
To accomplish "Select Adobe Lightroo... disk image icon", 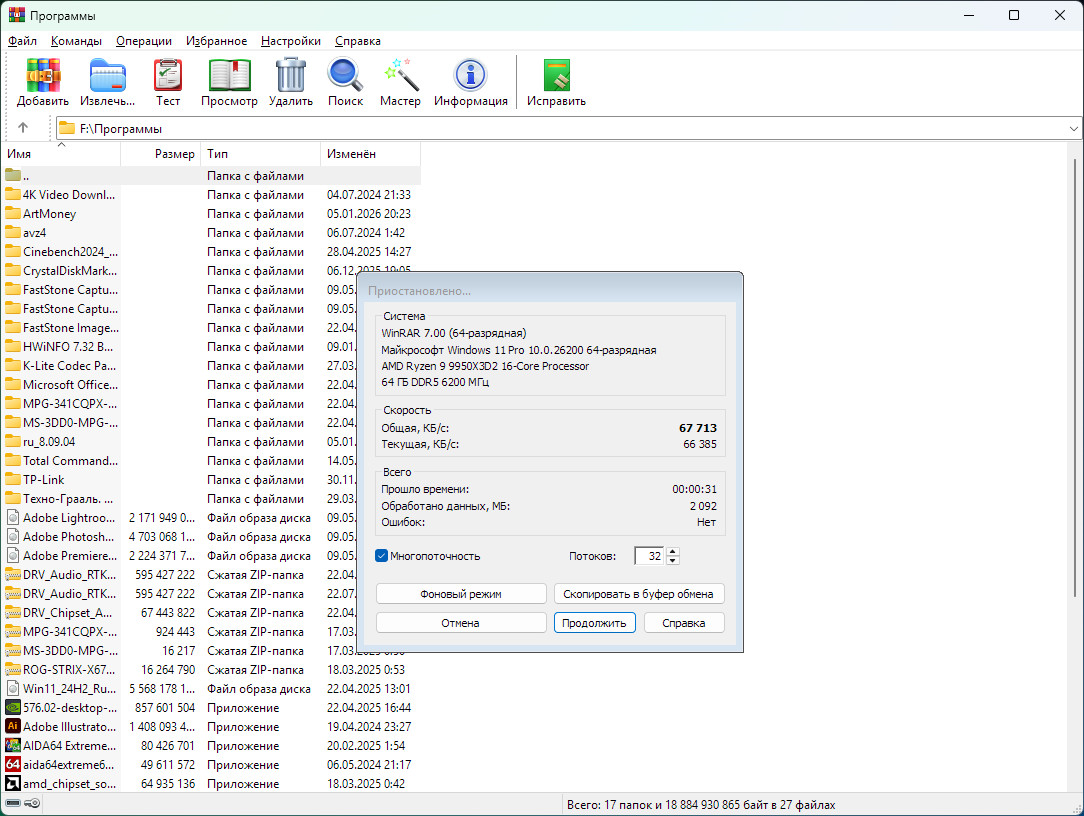I will coord(12,517).
